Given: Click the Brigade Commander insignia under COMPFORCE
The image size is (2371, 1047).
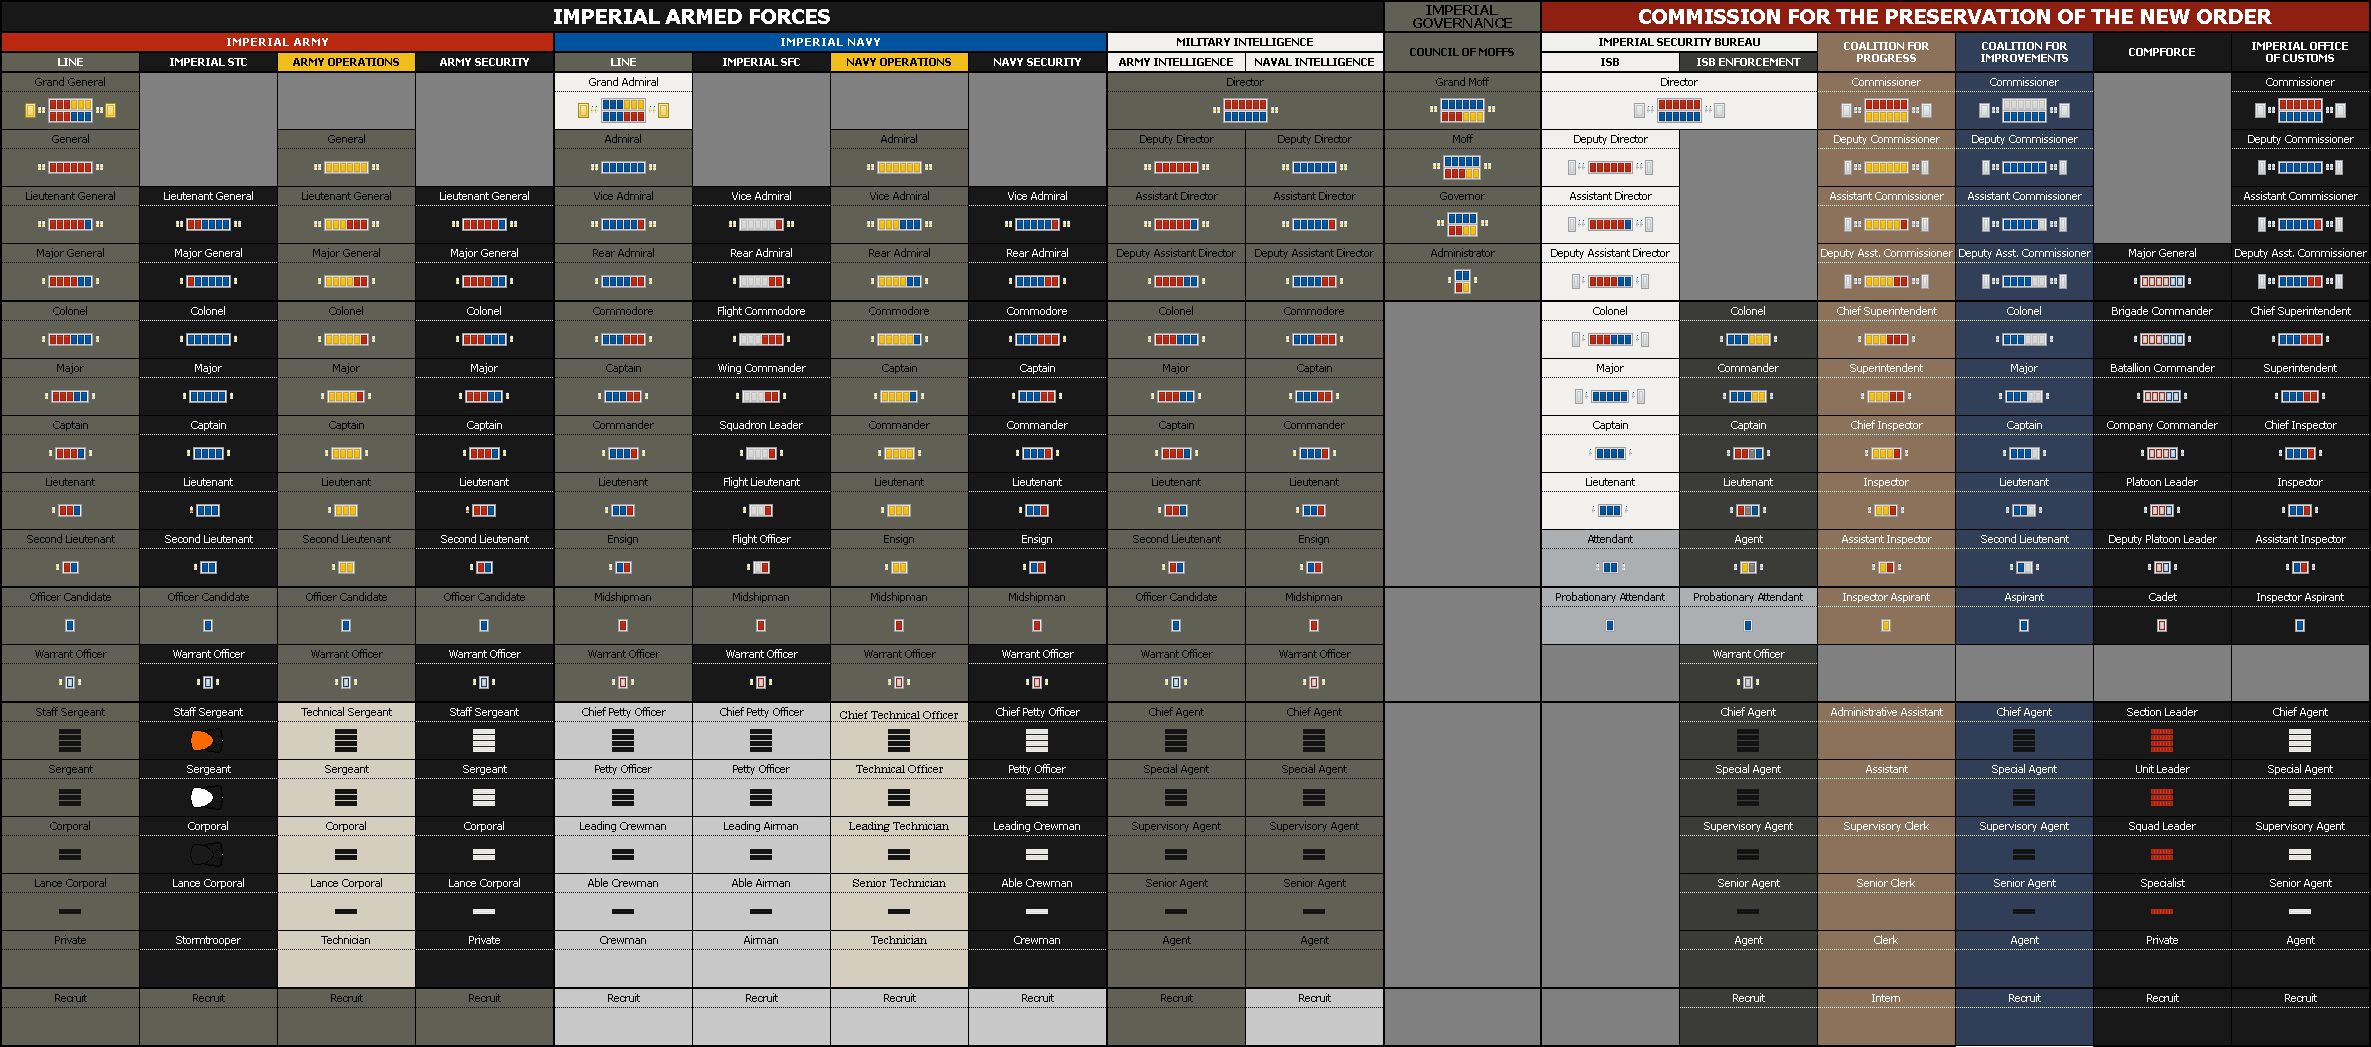Looking at the screenshot, I should (2162, 339).
